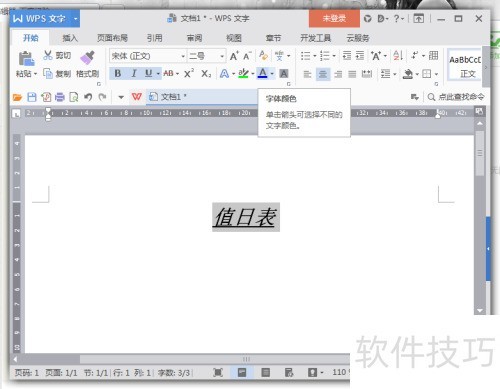Open numbered list dropdown arrow
The height and width of the screenshot is (389, 500).
pyautogui.click(x=334, y=56)
